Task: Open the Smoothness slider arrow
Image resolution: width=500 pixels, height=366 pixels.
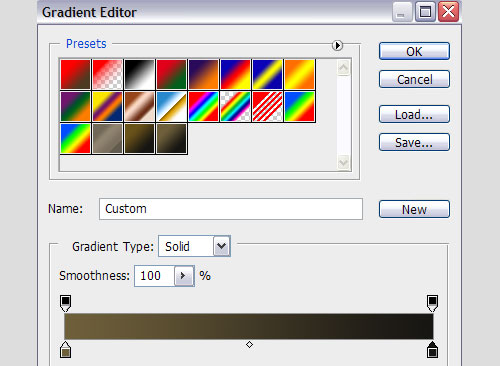Action: (x=184, y=276)
